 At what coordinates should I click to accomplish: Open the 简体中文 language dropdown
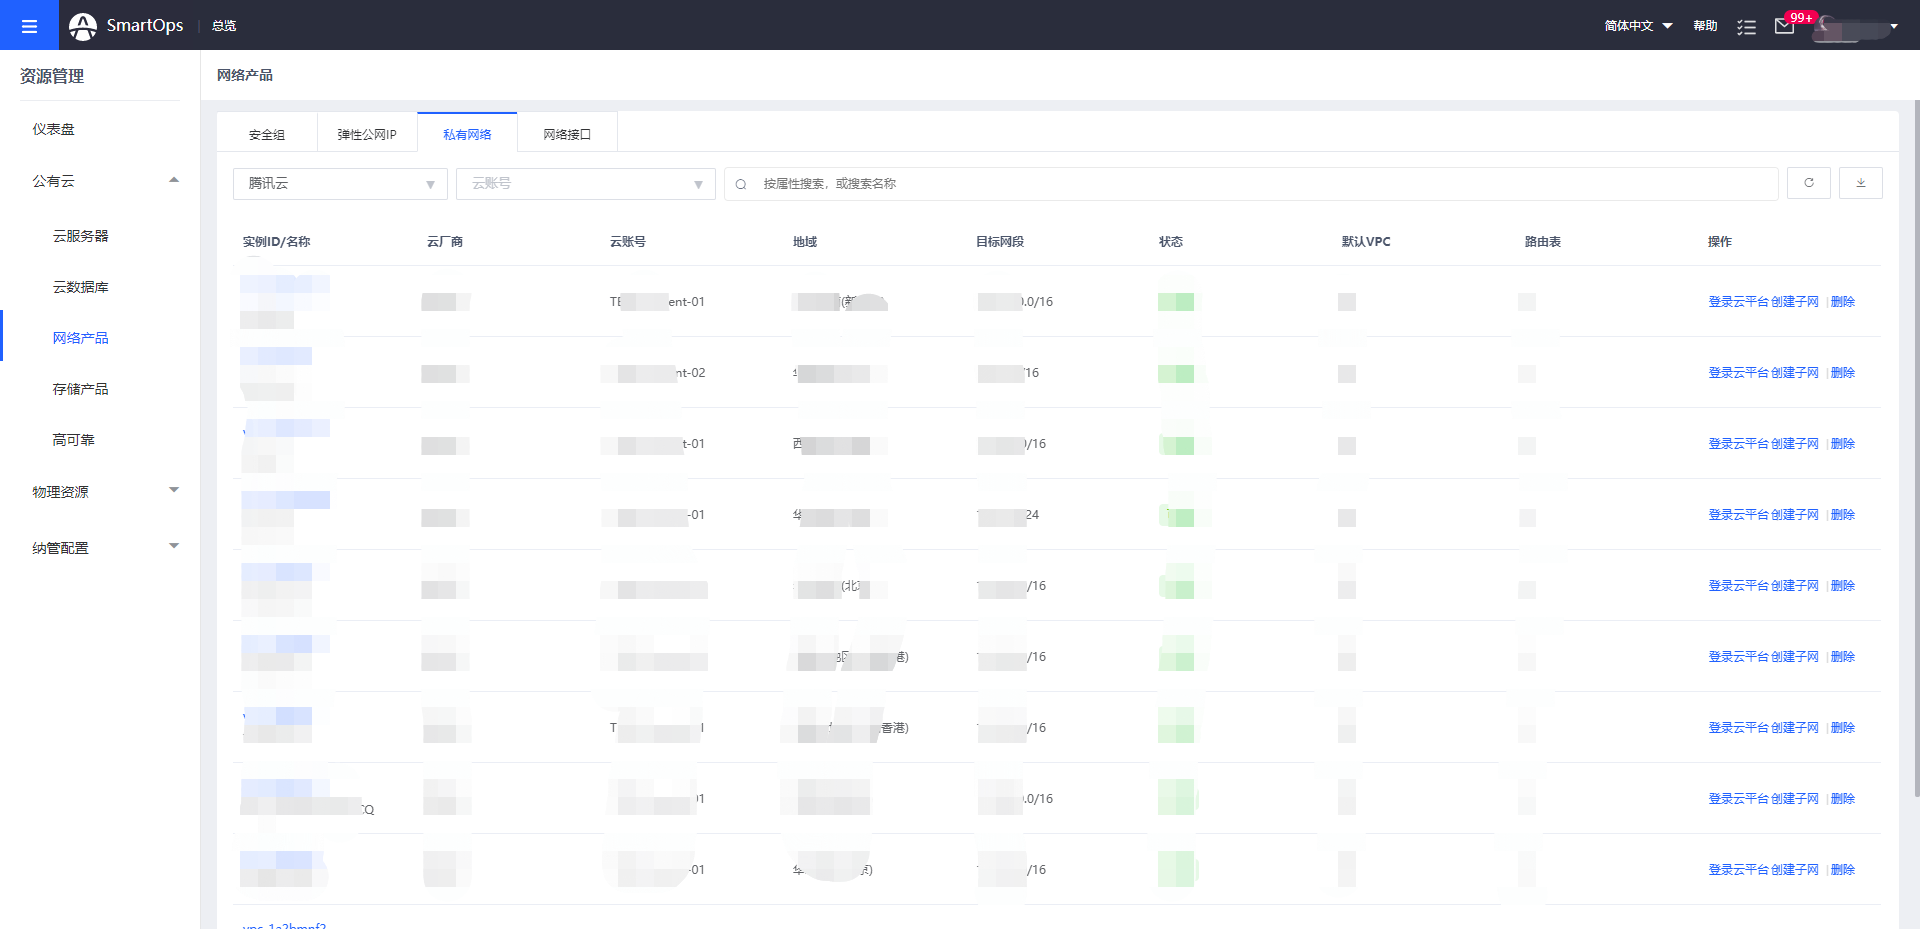click(x=1638, y=26)
